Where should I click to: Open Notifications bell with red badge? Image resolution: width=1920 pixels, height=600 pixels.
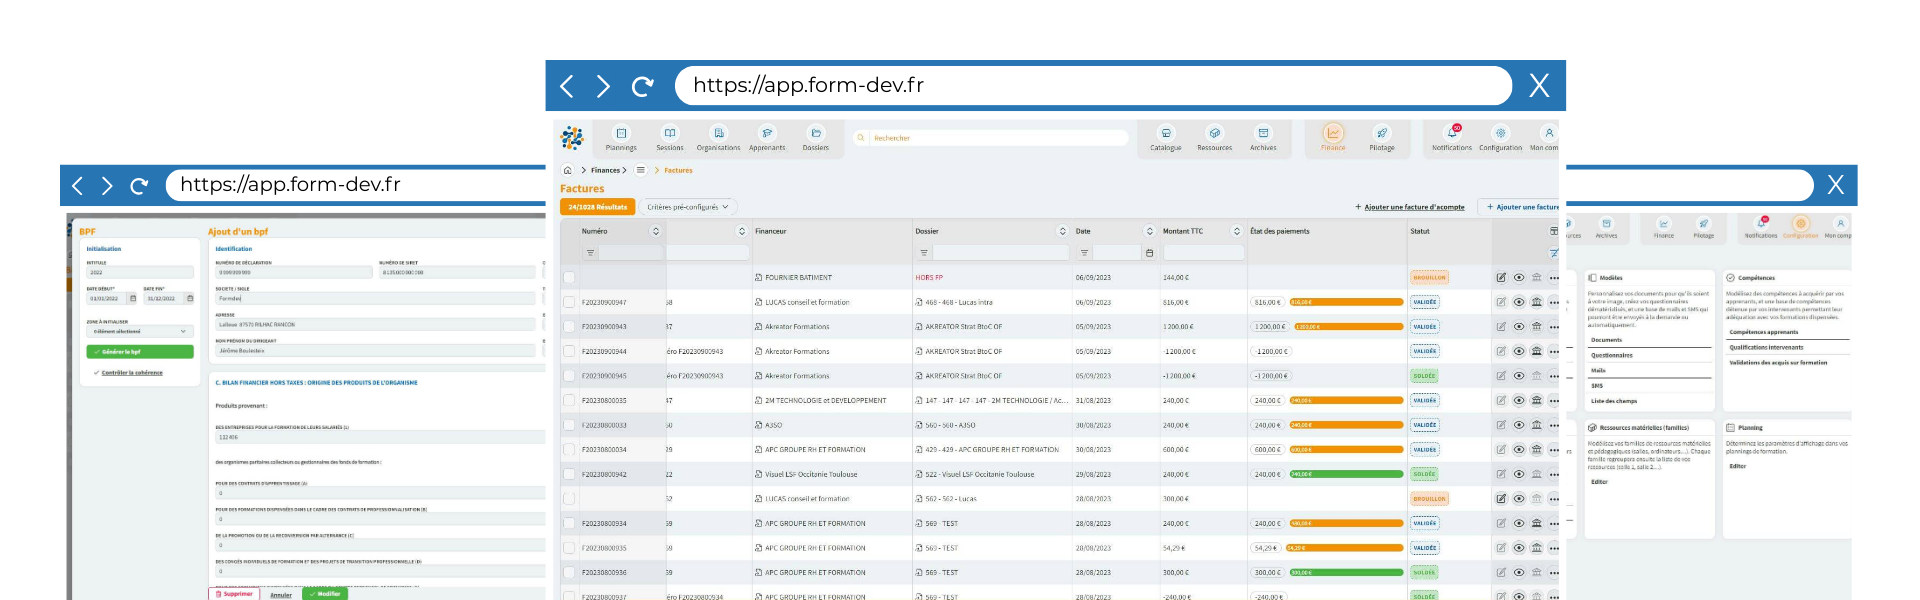[1452, 134]
